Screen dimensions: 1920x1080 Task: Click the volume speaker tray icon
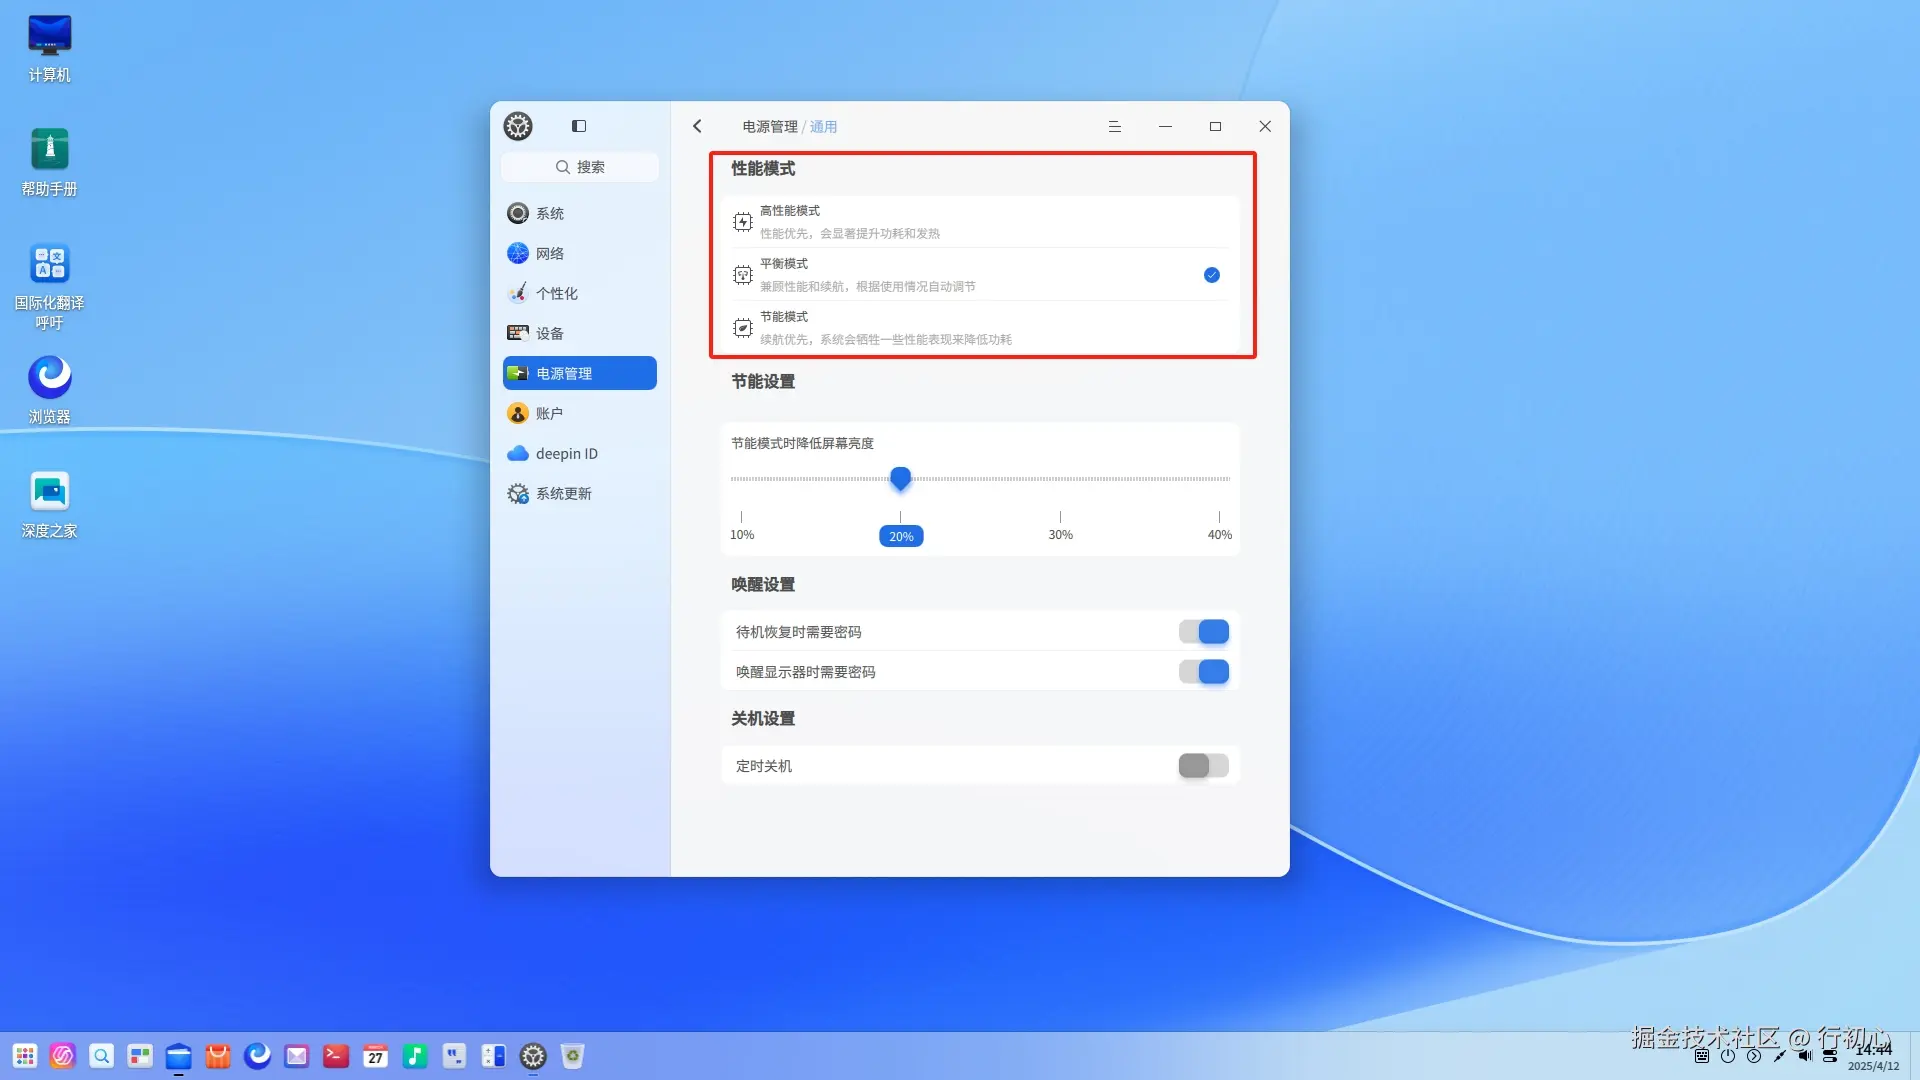click(x=1805, y=1056)
